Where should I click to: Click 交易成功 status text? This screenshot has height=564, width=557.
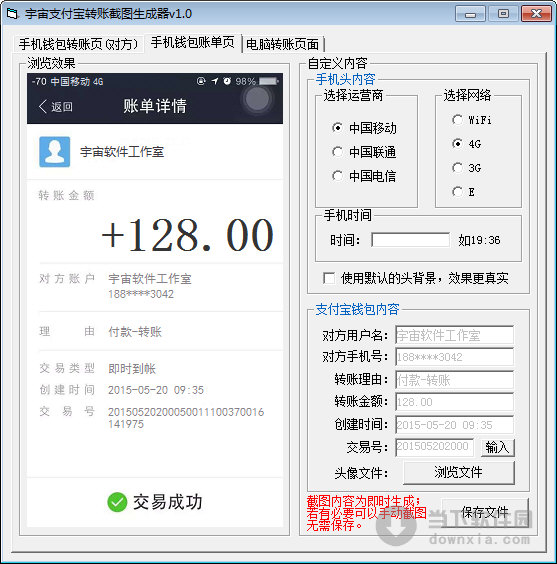tap(168, 502)
